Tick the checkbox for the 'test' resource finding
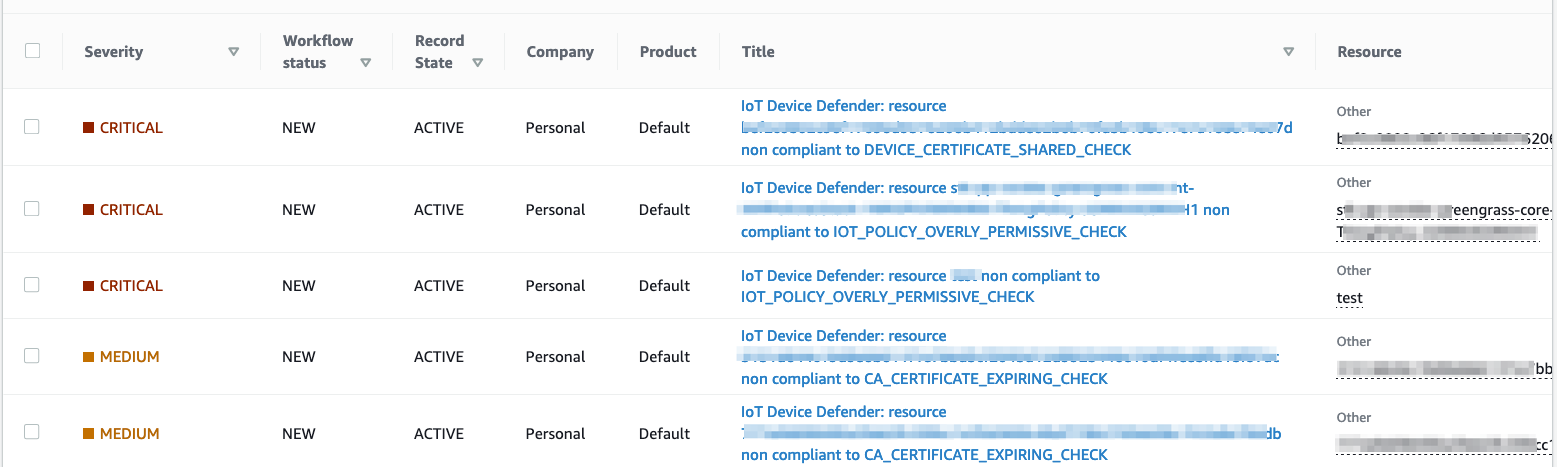1557x467 pixels. coord(32,285)
